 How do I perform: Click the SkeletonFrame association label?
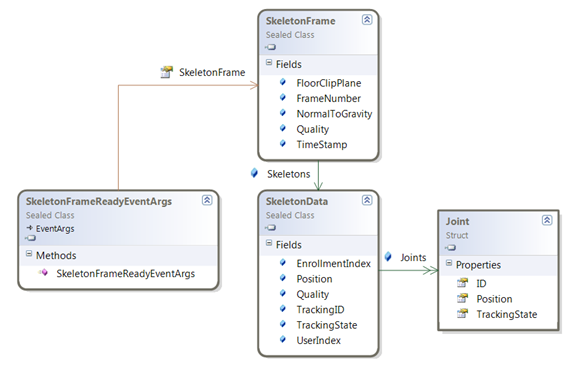(x=212, y=72)
